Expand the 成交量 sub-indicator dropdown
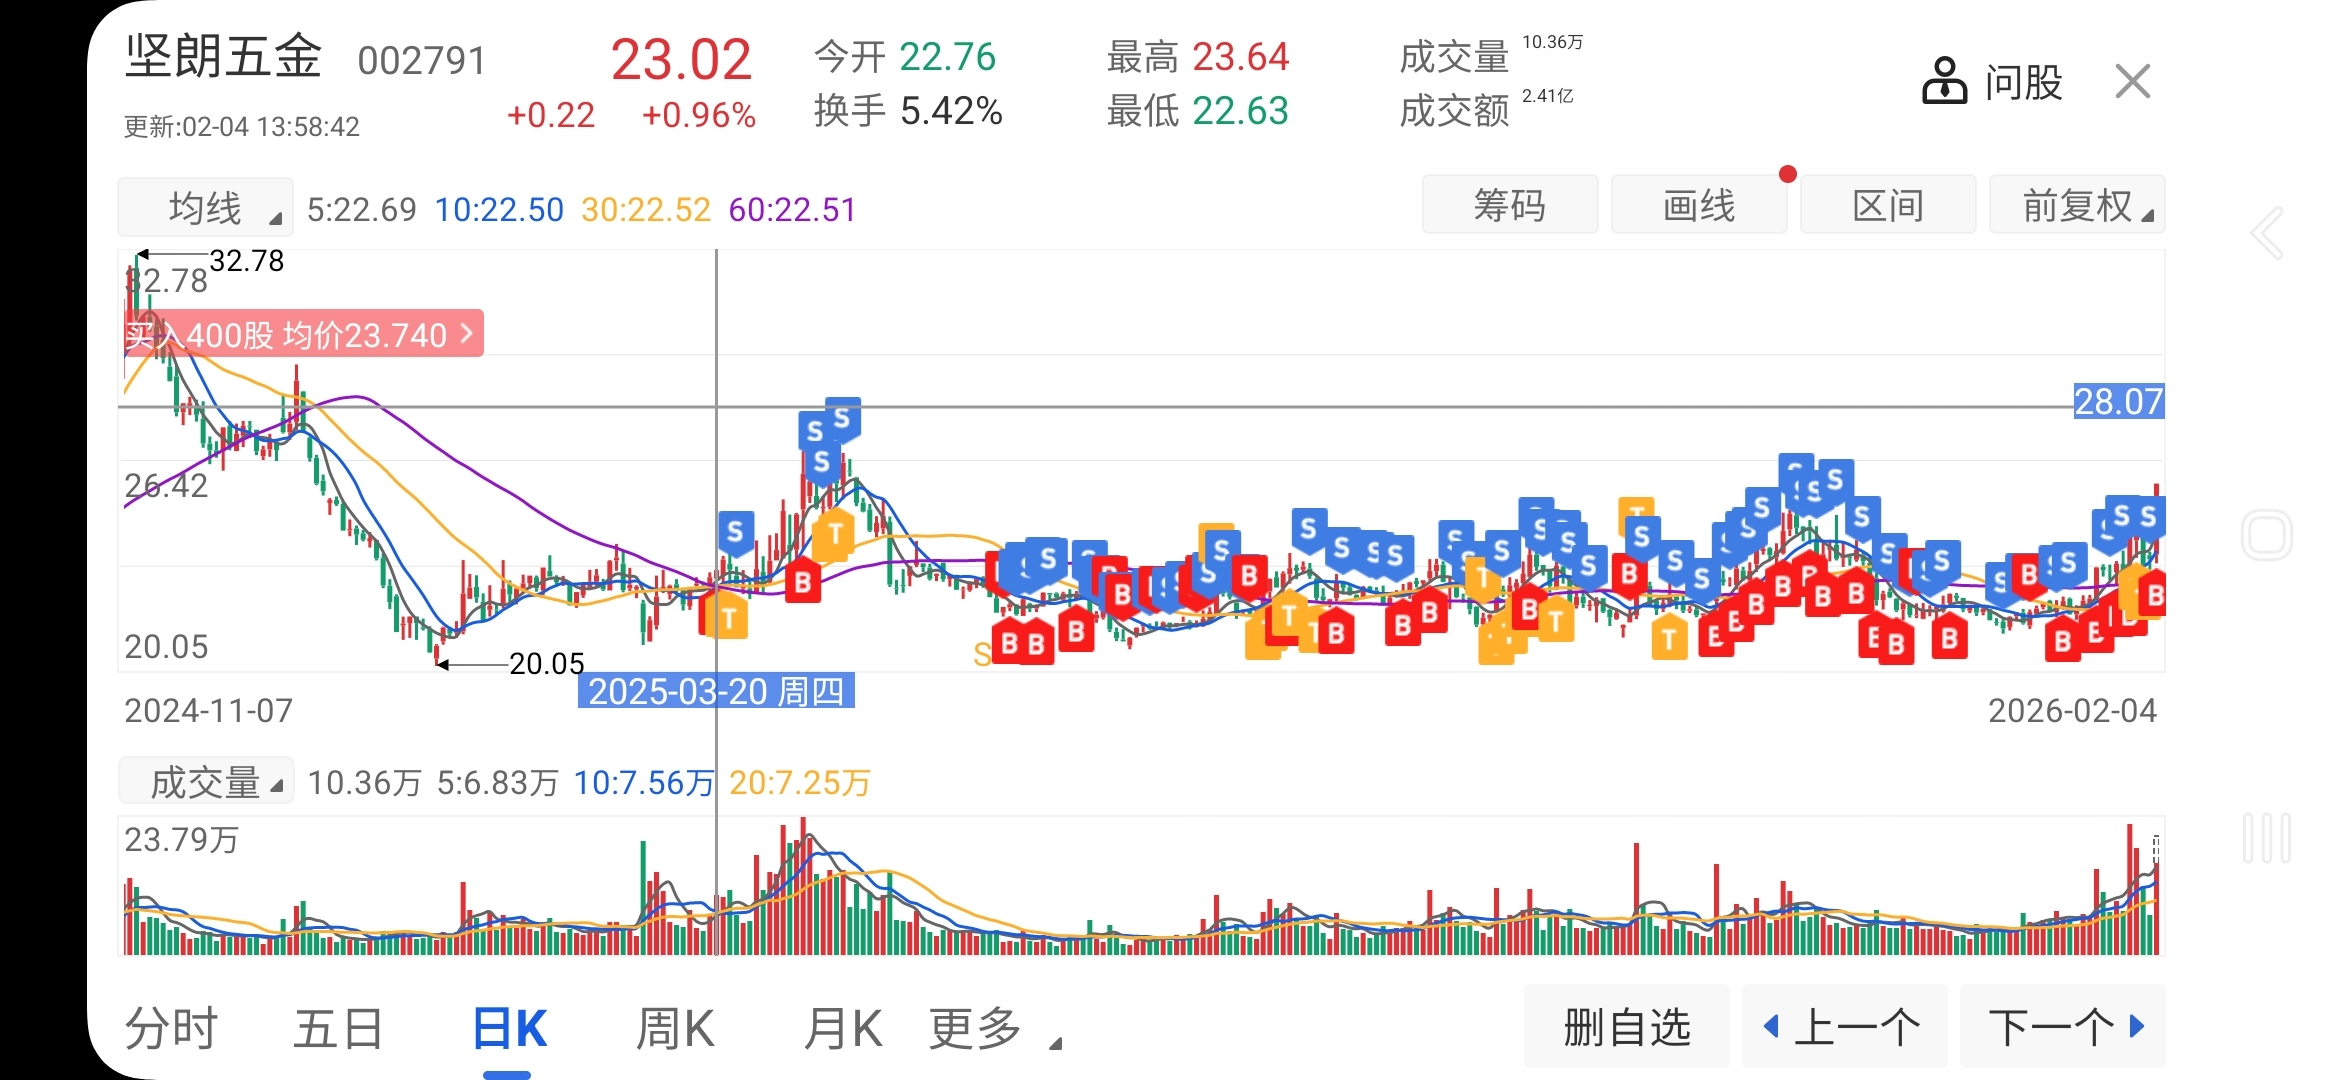 point(206,782)
